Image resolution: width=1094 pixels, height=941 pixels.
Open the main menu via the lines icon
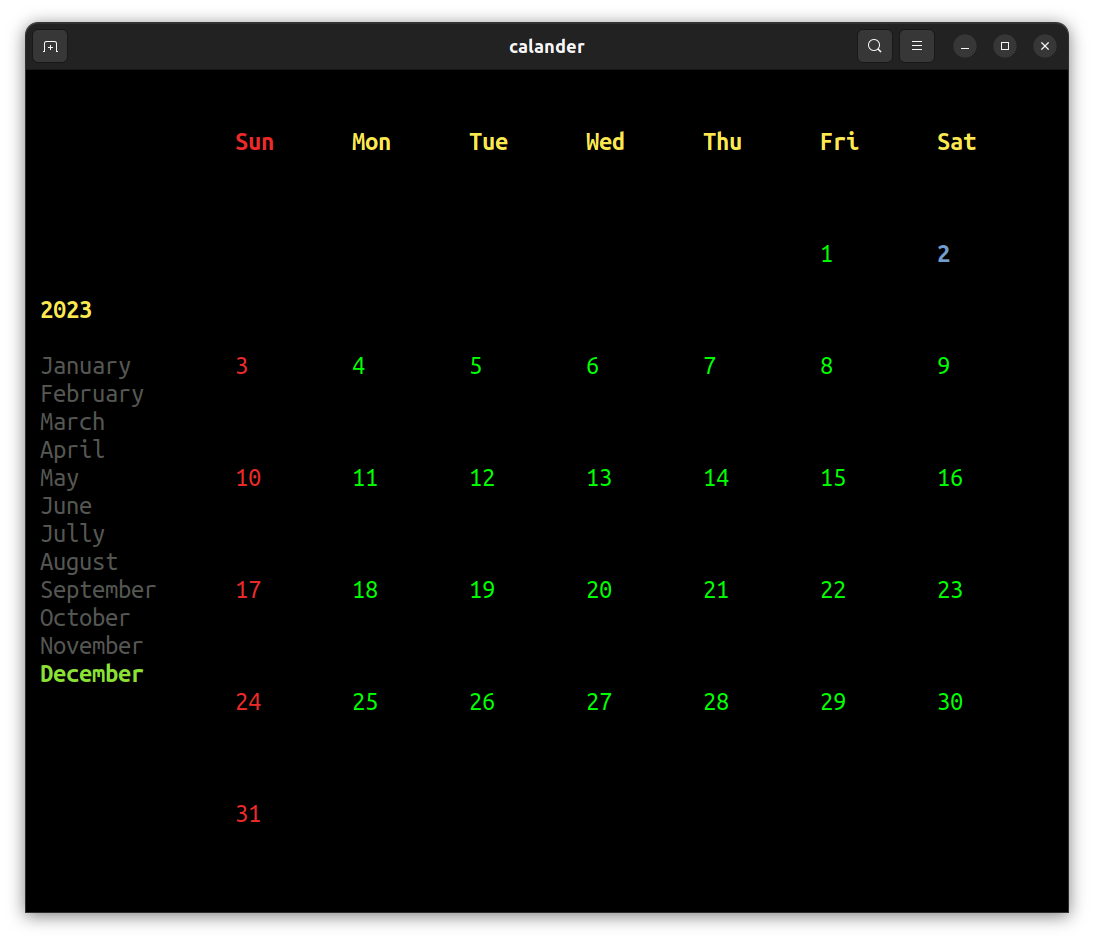[x=916, y=46]
